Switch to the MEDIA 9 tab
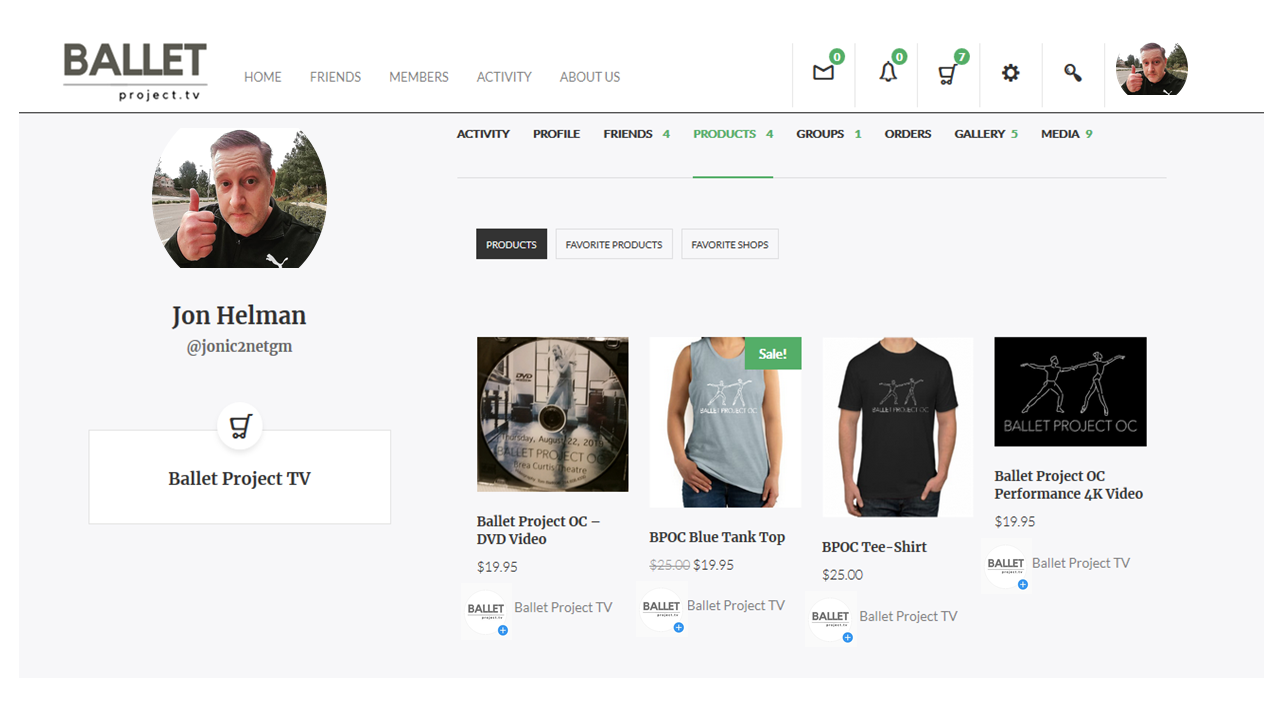 (x=1066, y=134)
